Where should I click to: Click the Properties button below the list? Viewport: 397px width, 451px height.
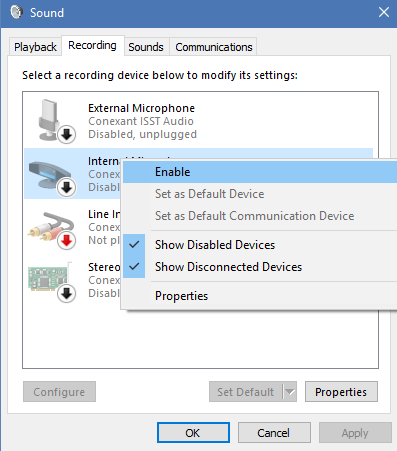(x=341, y=392)
